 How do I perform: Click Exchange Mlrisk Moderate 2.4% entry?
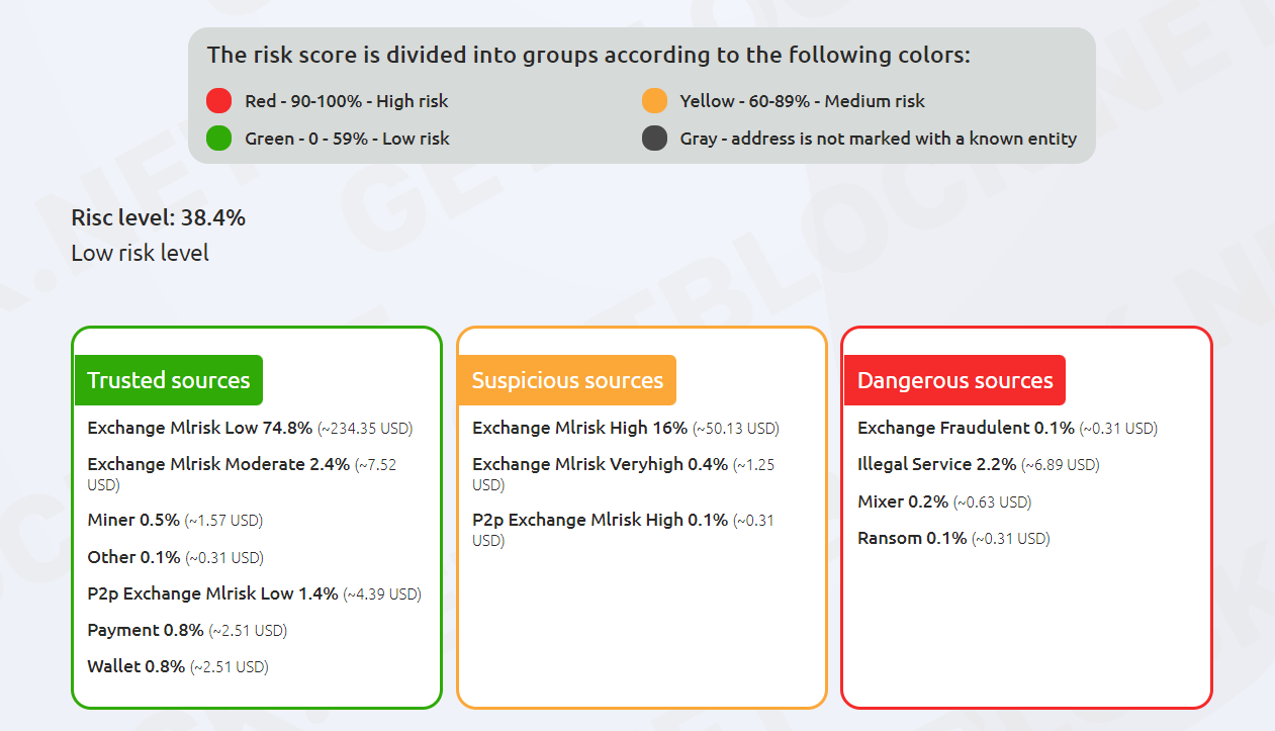click(x=242, y=474)
